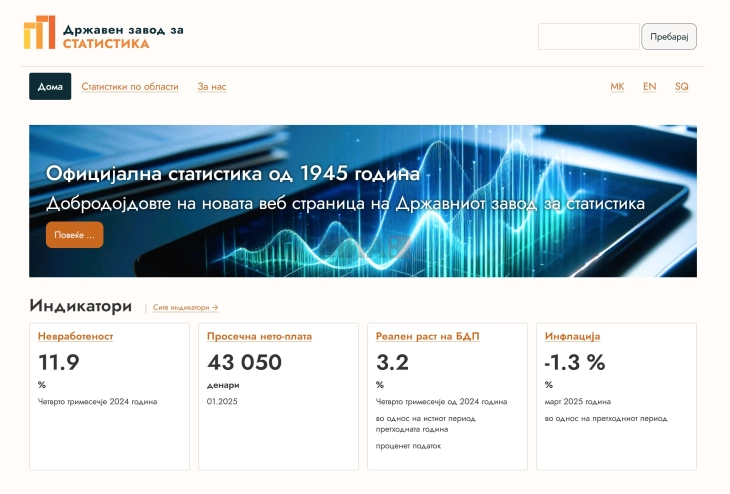Switch language to MK
The height and width of the screenshot is (494, 730).
[617, 87]
